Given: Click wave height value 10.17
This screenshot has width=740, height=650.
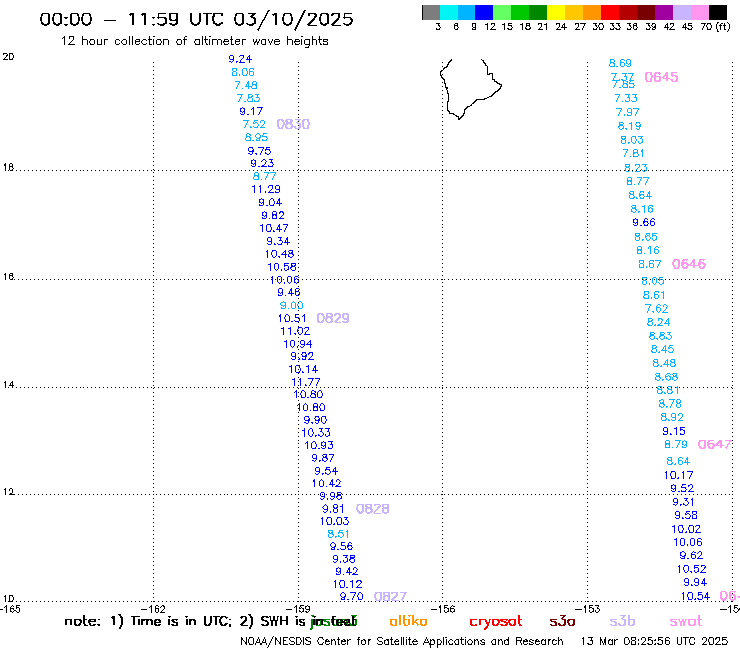Looking at the screenshot, I should click(679, 475).
